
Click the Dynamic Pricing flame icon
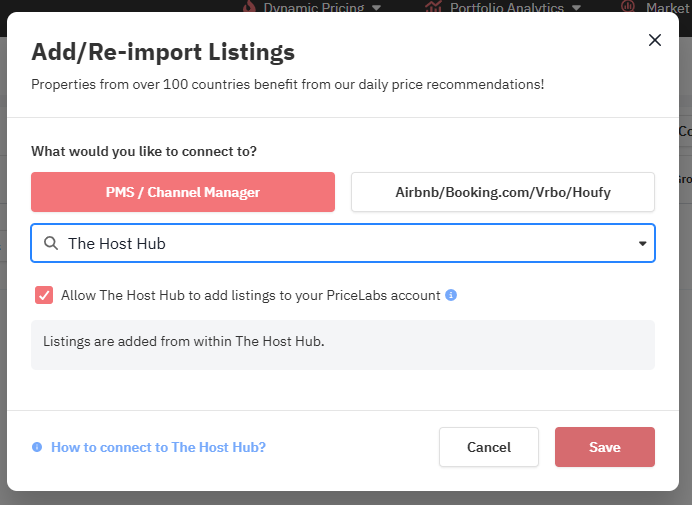coord(249,6)
